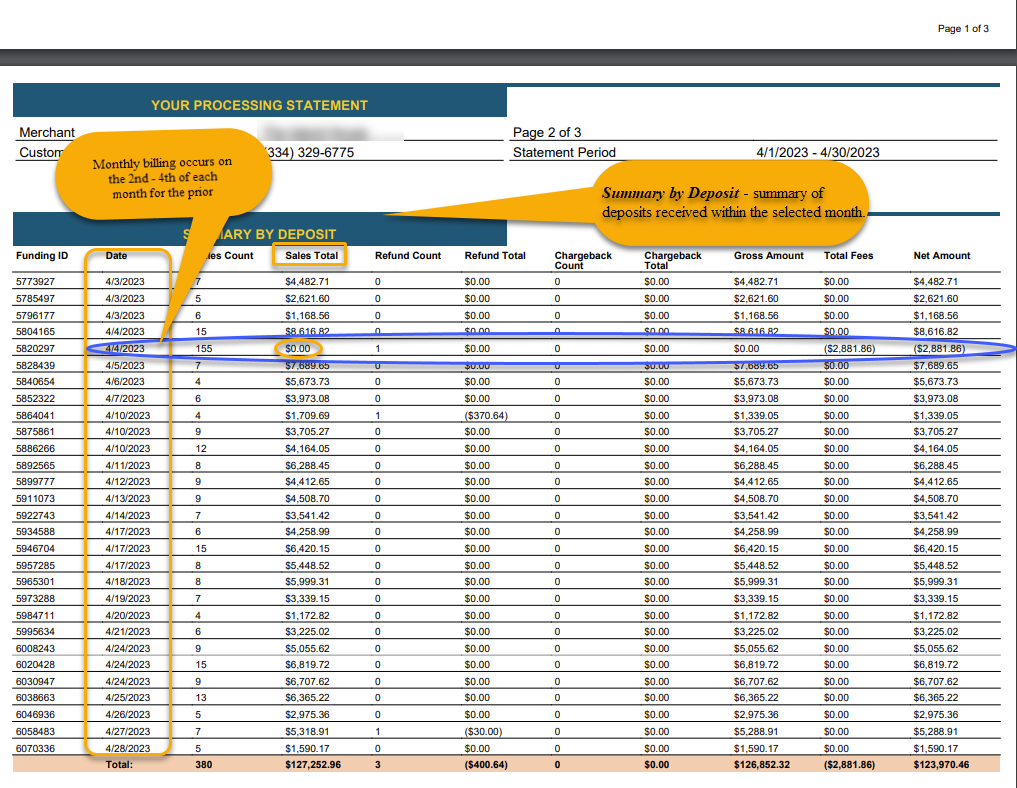The image size is (1017, 788).
Task: Select Funding ID 6058483
Action: pos(36,731)
